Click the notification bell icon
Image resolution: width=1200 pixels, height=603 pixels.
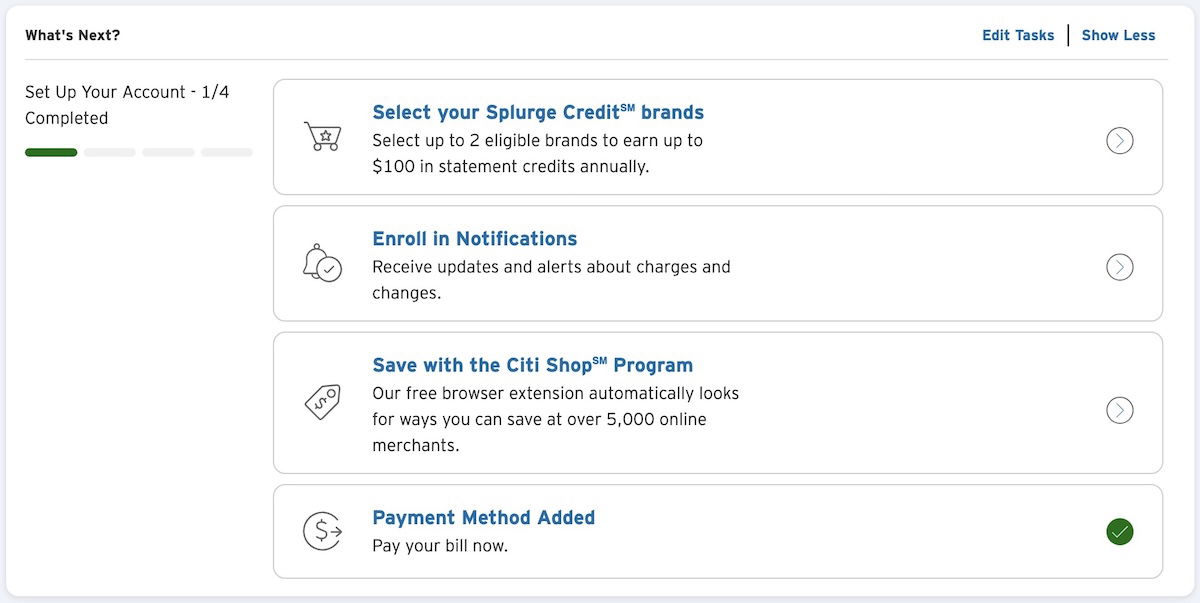(322, 263)
